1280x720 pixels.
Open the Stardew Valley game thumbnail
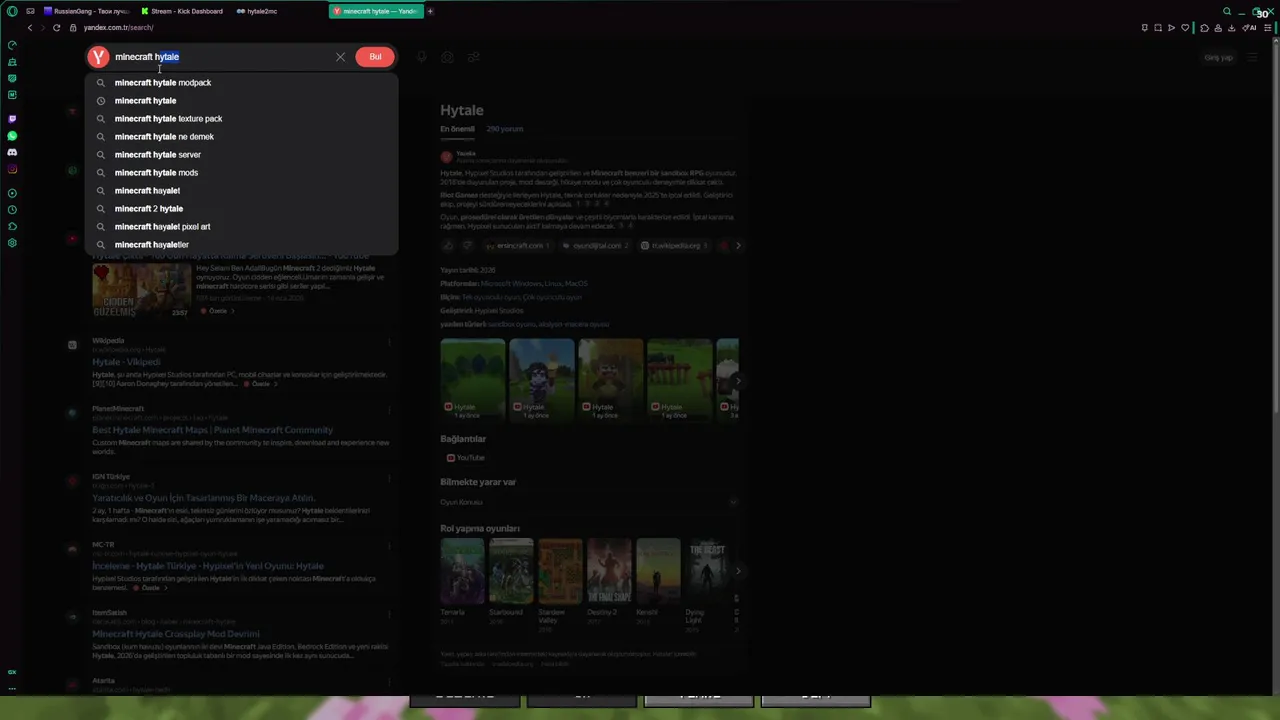[560, 572]
